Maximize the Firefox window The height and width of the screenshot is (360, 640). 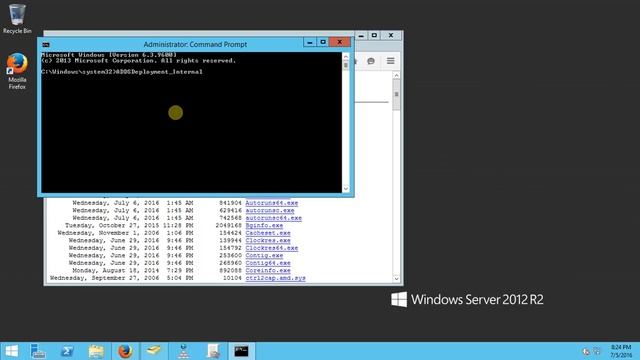pyautogui.click(x=374, y=36)
